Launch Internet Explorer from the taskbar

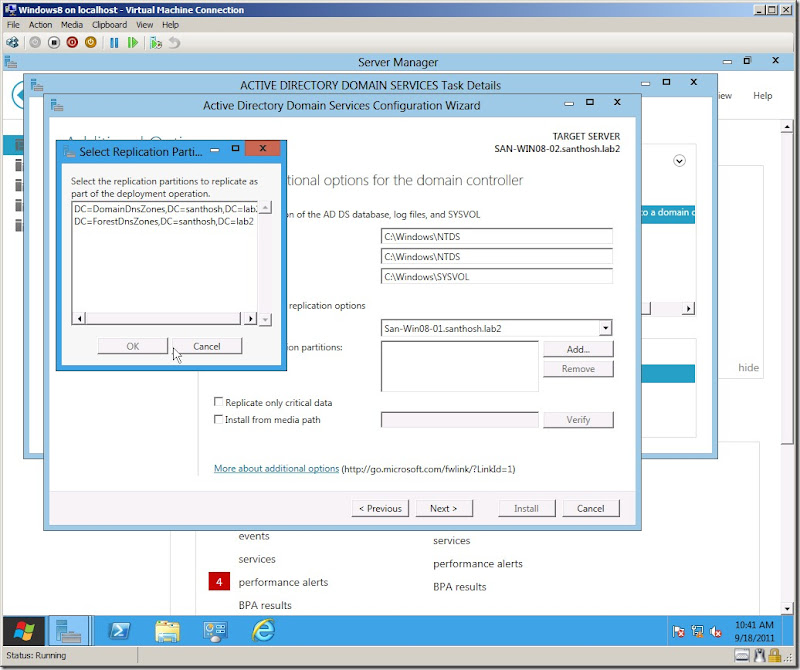point(264,630)
